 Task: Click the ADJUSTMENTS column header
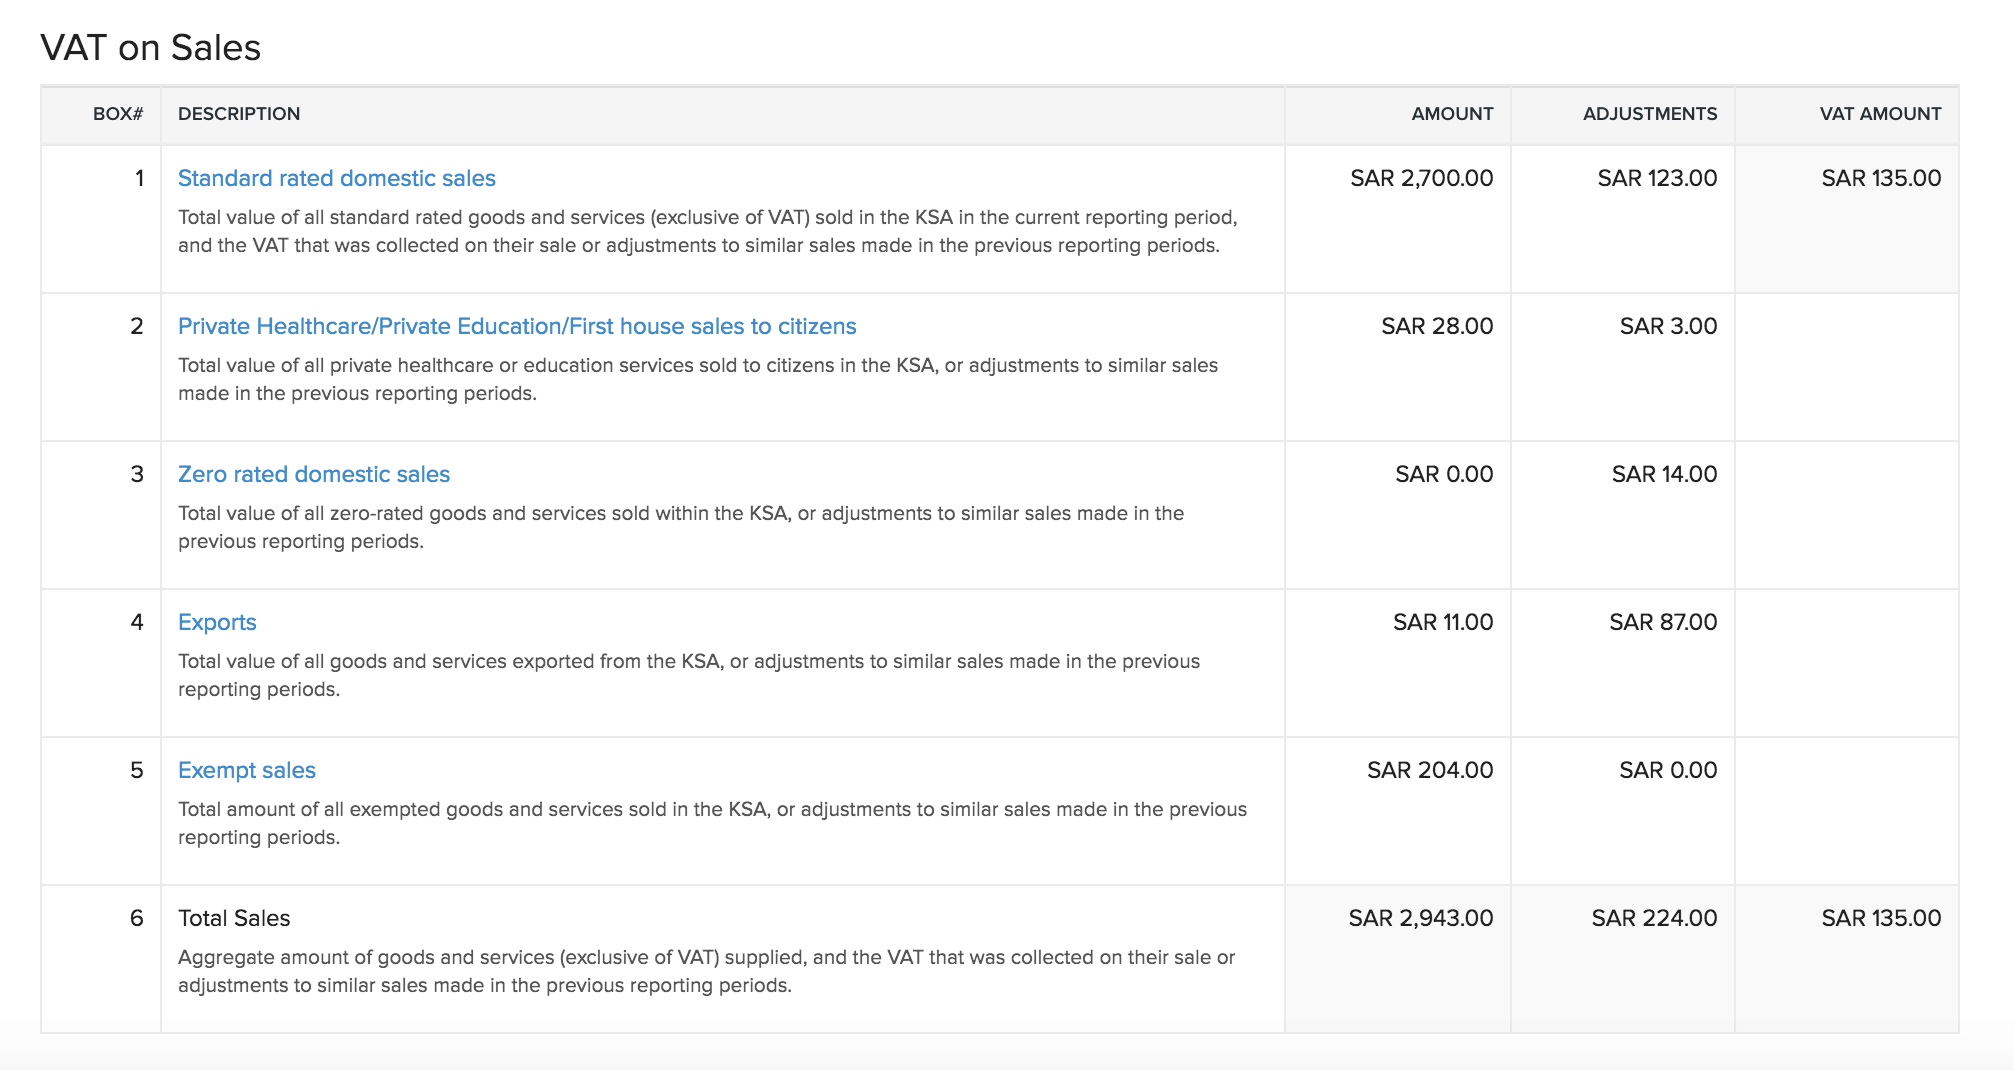point(1649,114)
